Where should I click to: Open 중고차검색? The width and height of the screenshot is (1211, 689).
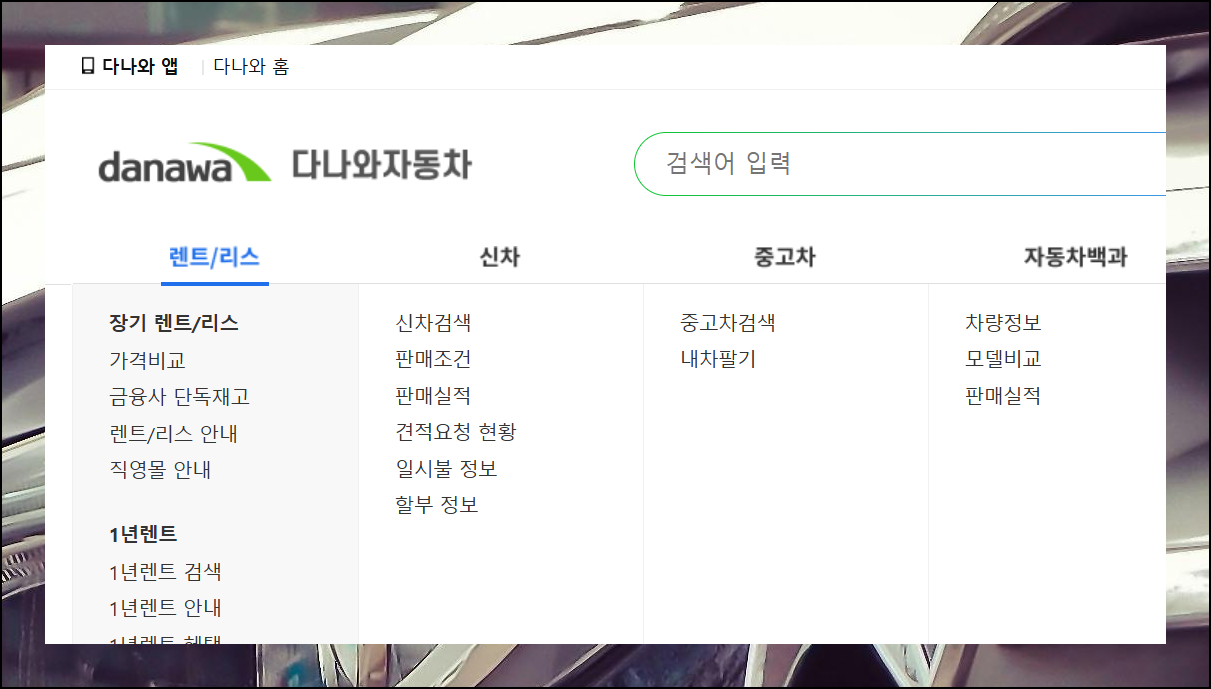tap(728, 323)
